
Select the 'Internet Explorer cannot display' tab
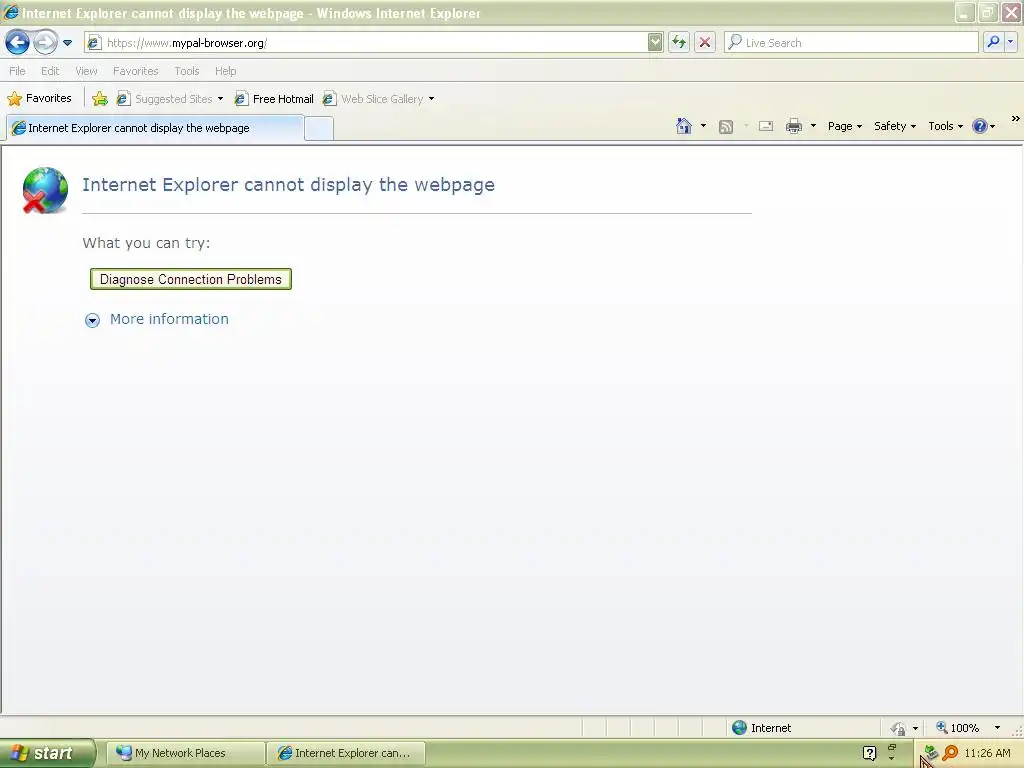click(x=155, y=128)
